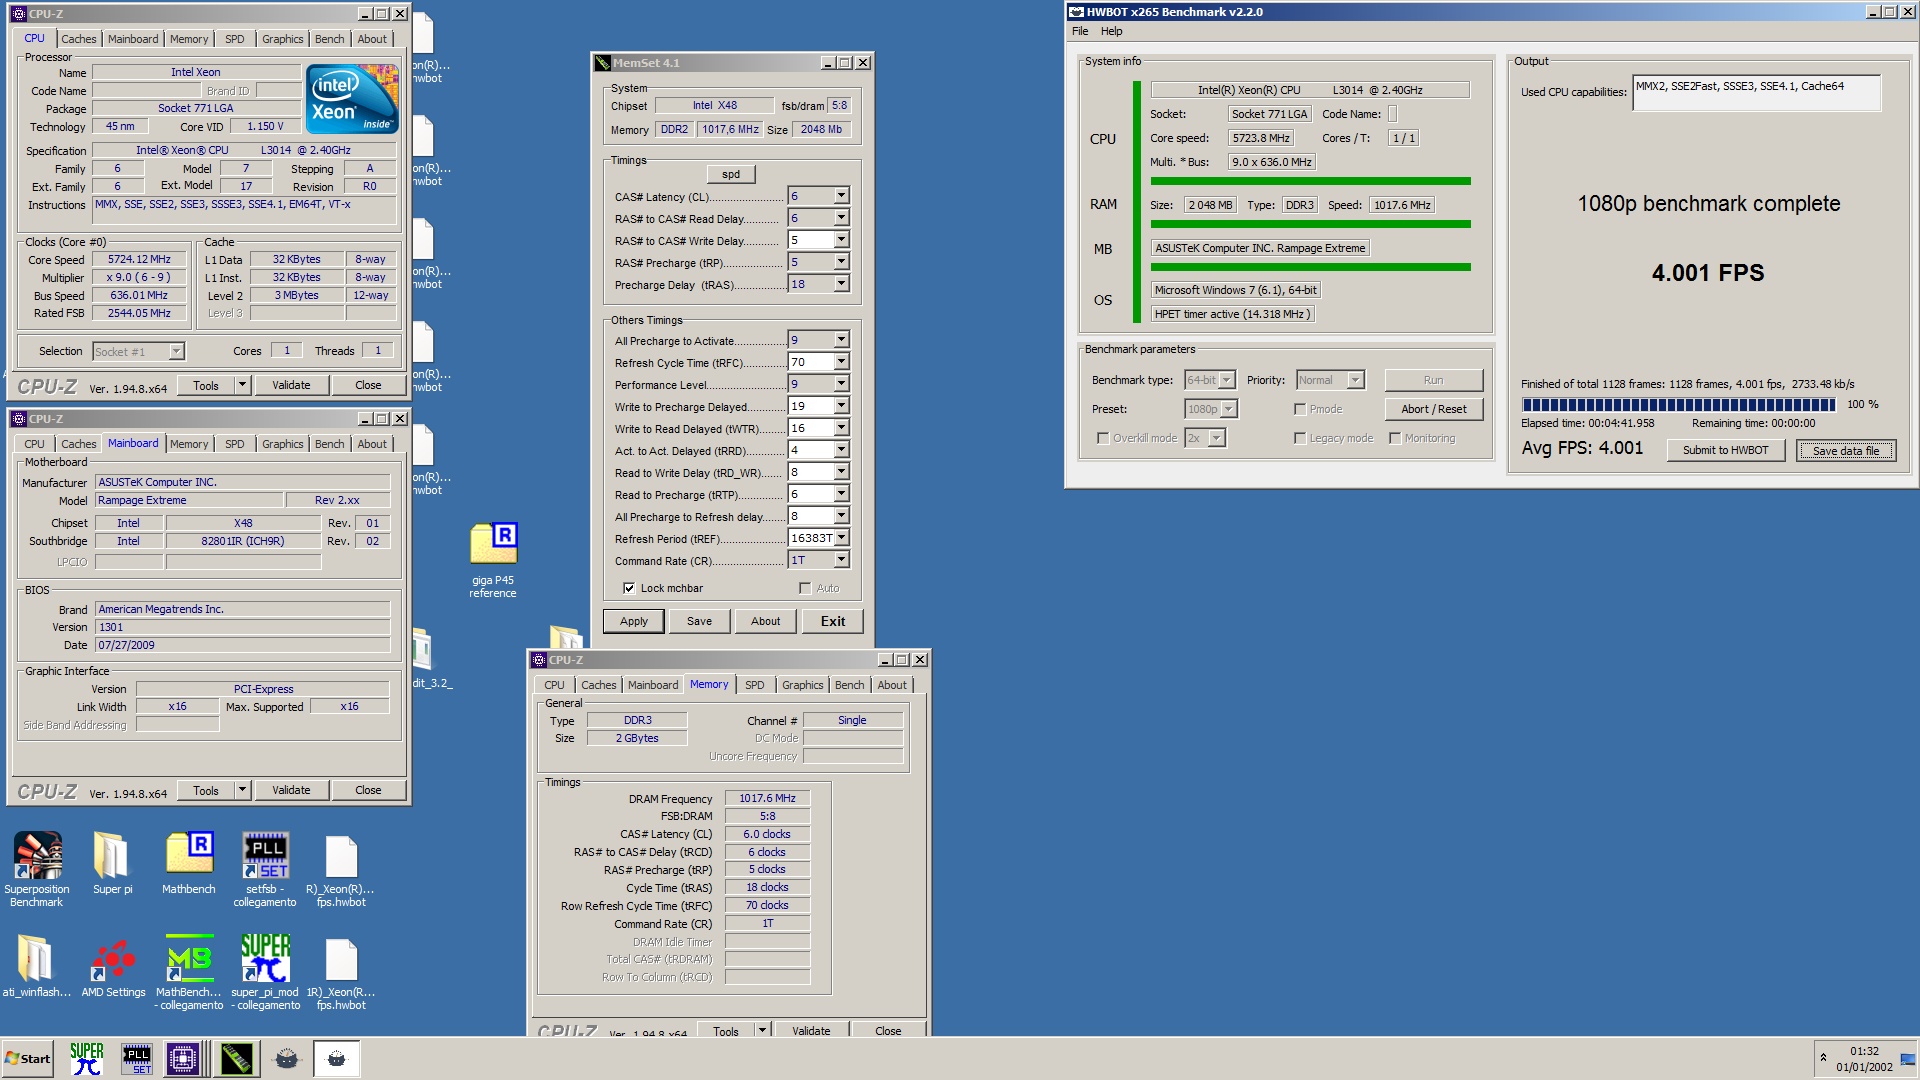Toggle Lock mchbar checkbox in MemSet
The height and width of the screenshot is (1080, 1920).
click(x=629, y=588)
